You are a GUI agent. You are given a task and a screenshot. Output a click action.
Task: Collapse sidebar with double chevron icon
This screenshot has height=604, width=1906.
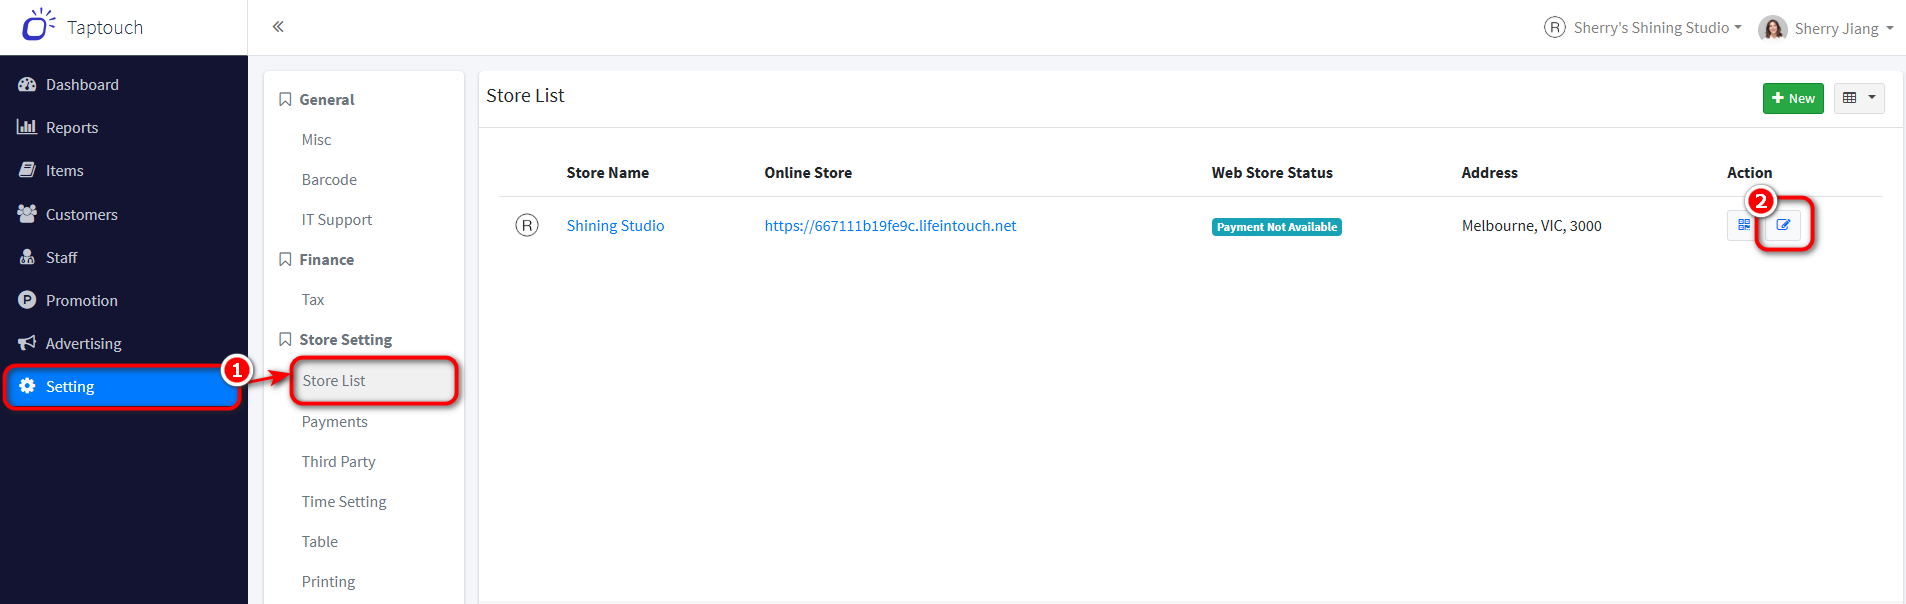(x=278, y=27)
